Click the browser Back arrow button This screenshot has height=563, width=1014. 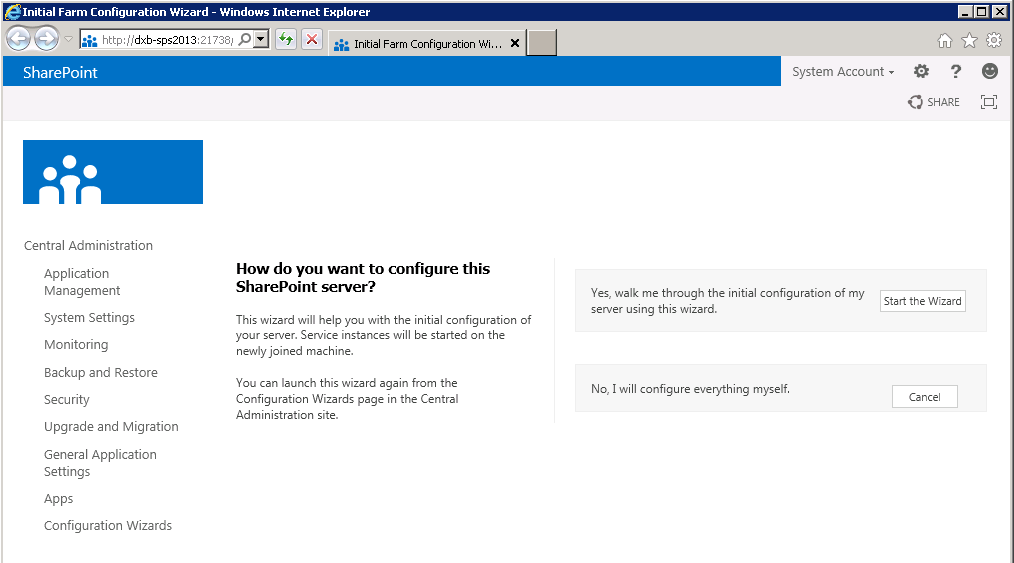pos(19,39)
